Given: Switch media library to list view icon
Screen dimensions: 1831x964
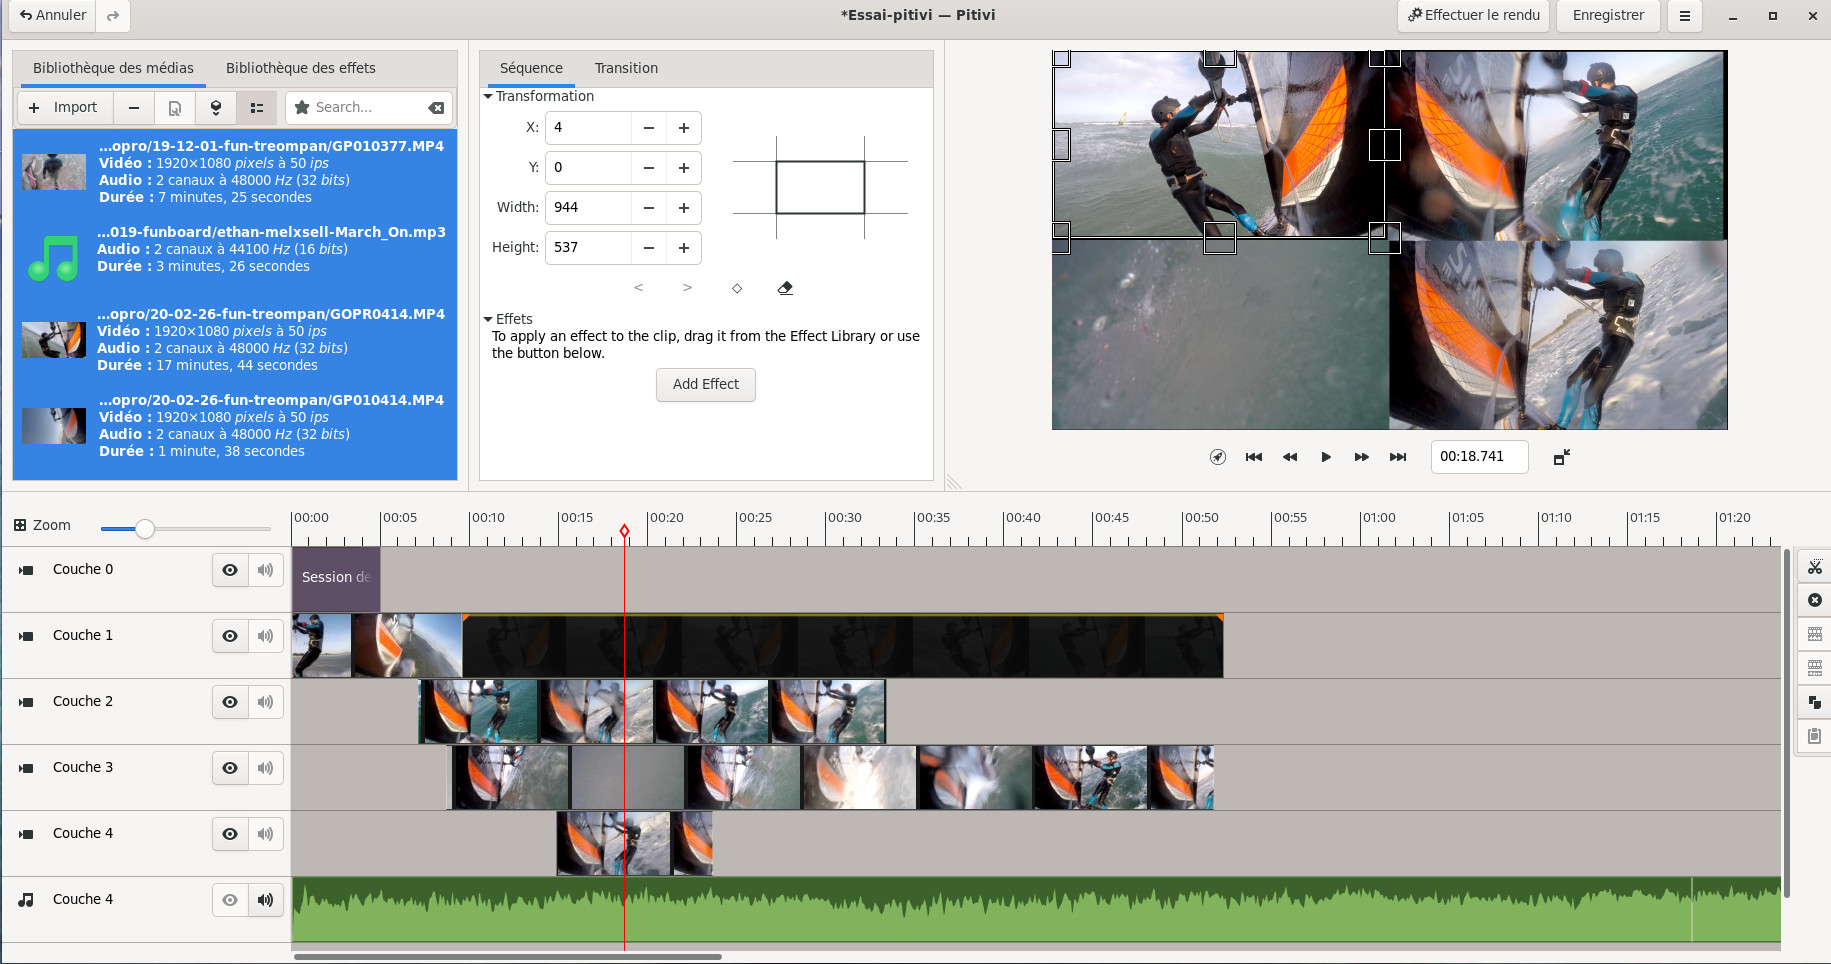Looking at the screenshot, I should (257, 107).
